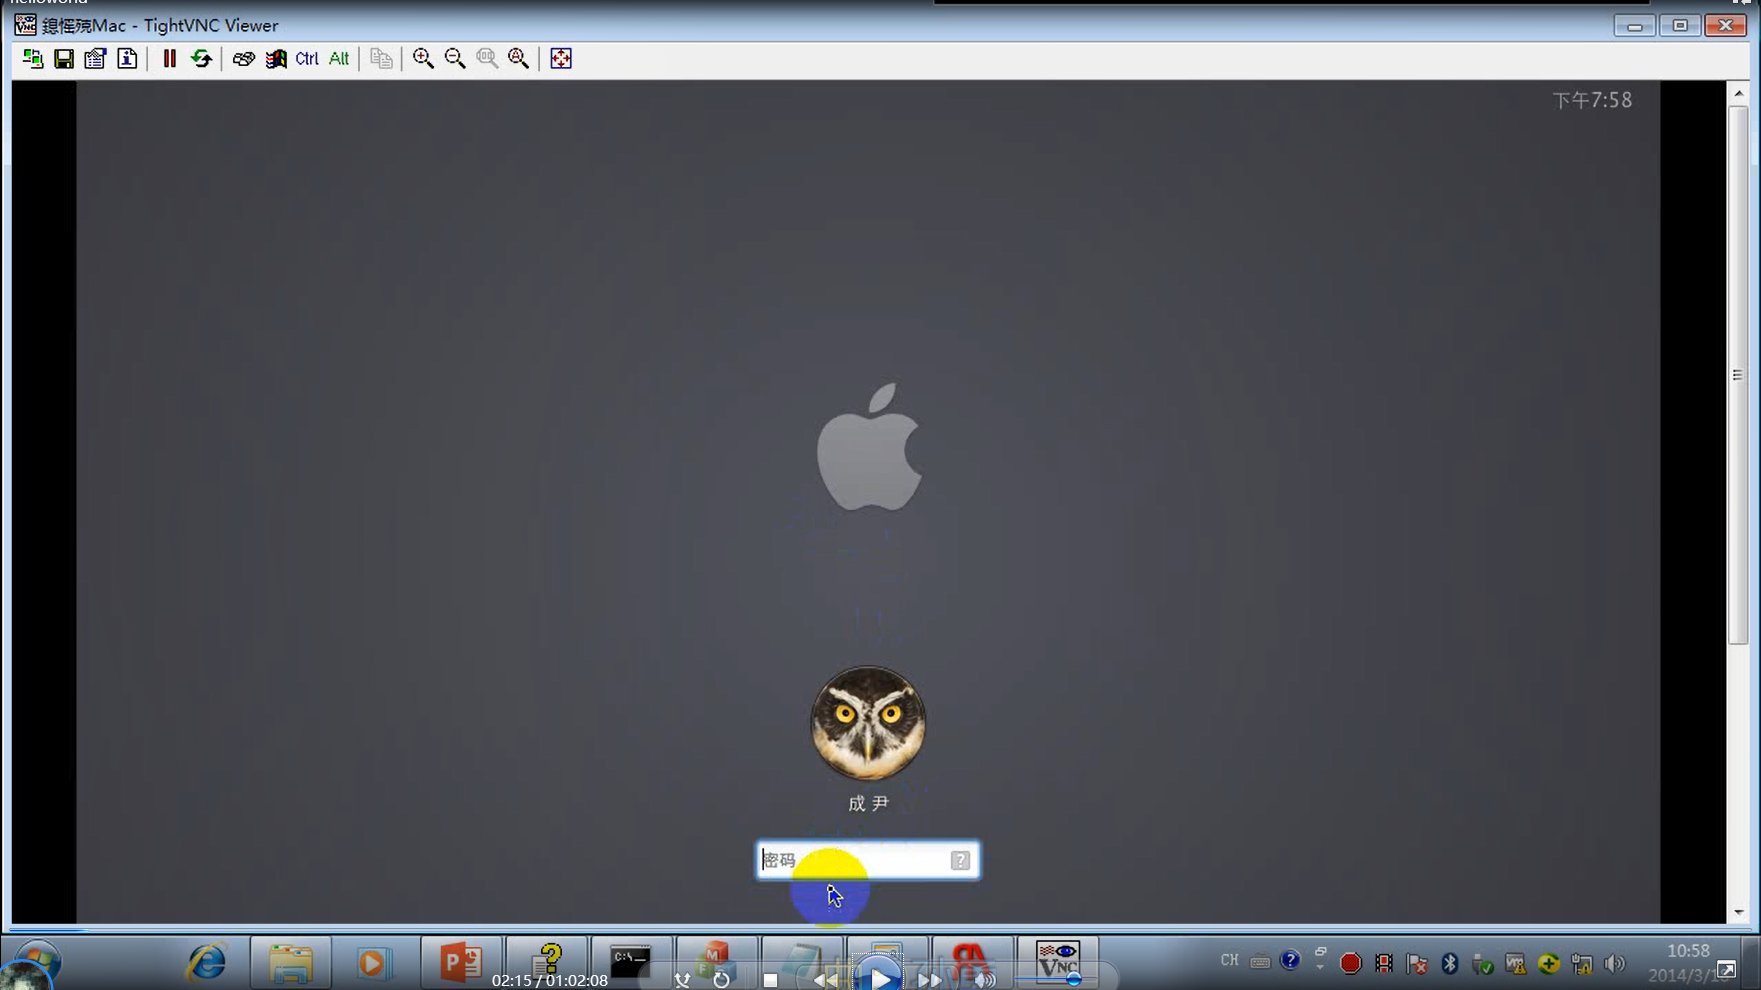Click the VMware tray icon

coord(1516,964)
